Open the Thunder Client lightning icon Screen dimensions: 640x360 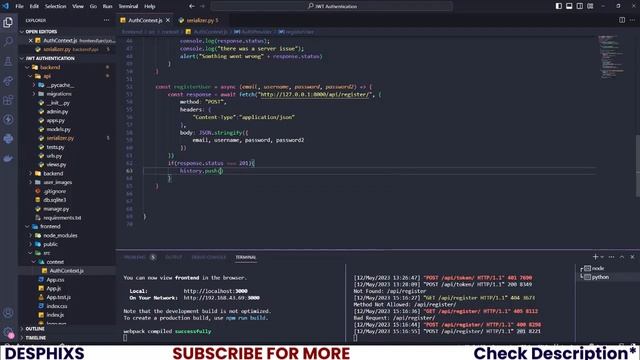[x=8, y=119]
